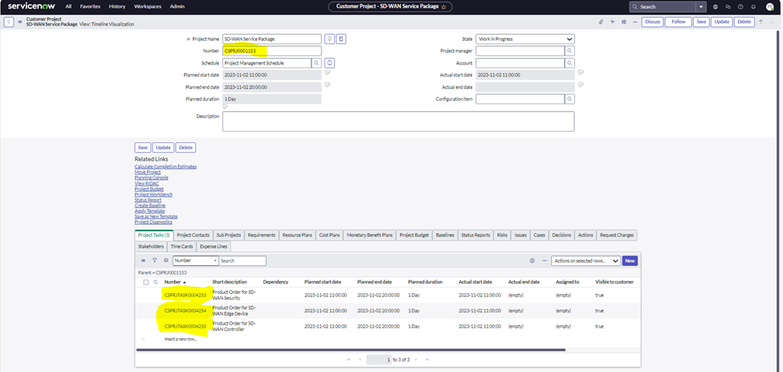Look up Configuration item with magnifier icon
This screenshot has height=372, width=783.
(570, 99)
